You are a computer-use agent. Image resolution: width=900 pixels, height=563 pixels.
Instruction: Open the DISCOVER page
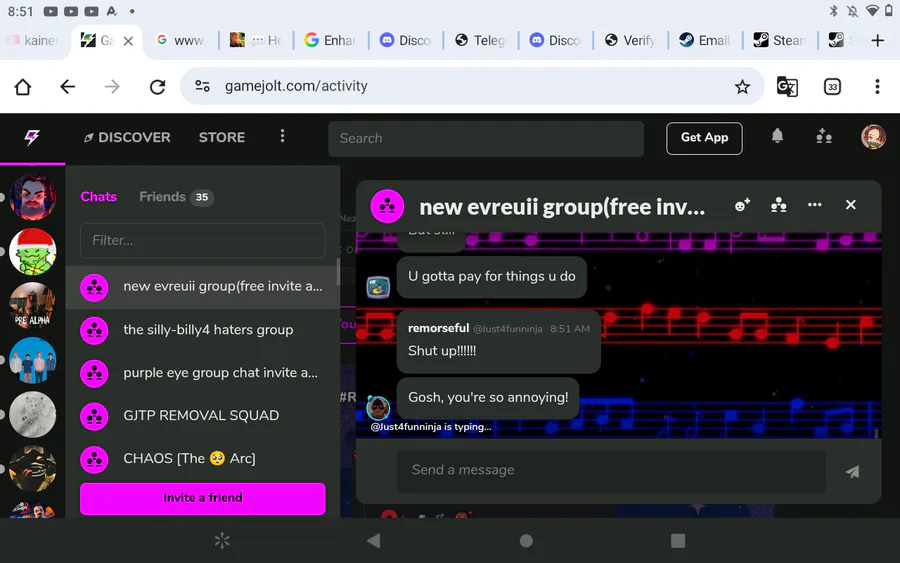click(x=127, y=137)
